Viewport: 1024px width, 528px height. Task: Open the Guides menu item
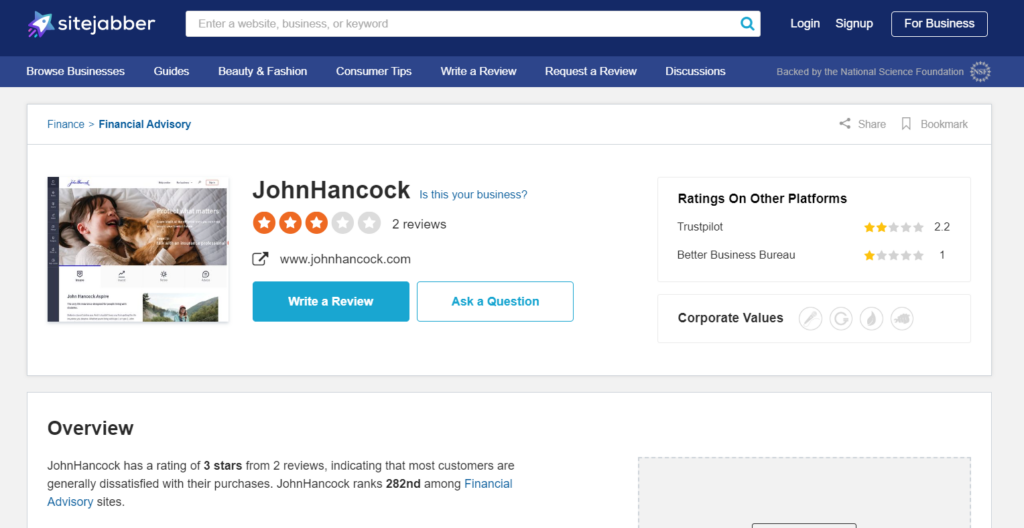point(171,71)
